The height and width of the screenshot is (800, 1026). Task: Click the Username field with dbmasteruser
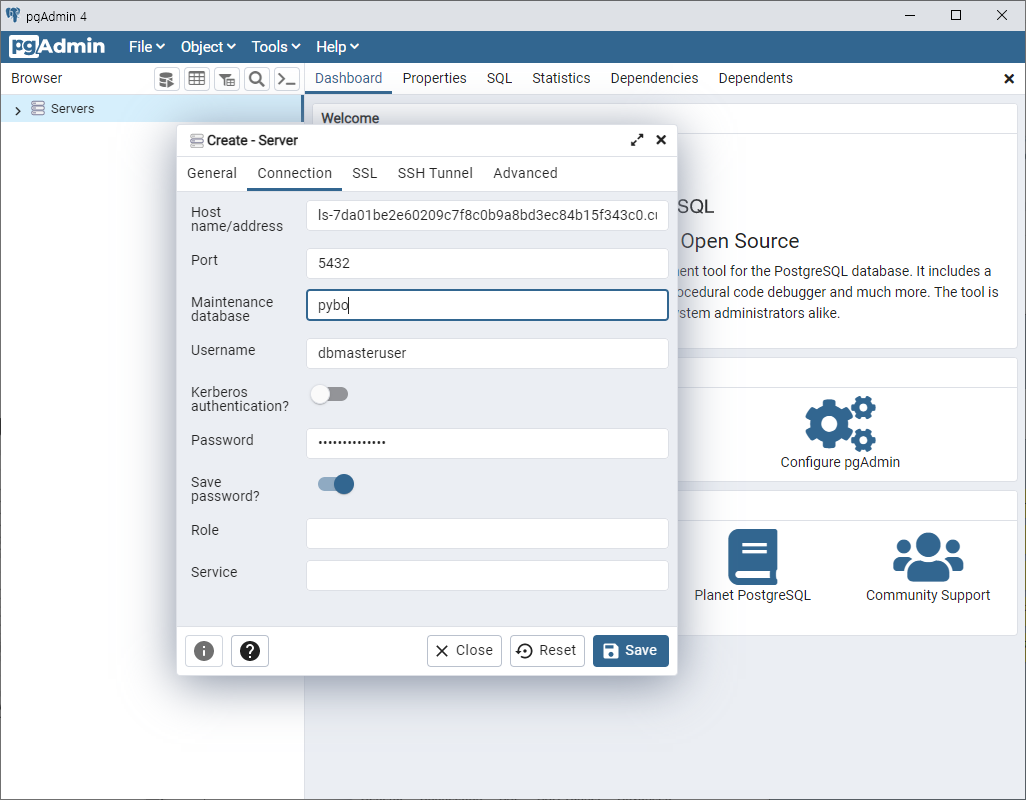(487, 353)
